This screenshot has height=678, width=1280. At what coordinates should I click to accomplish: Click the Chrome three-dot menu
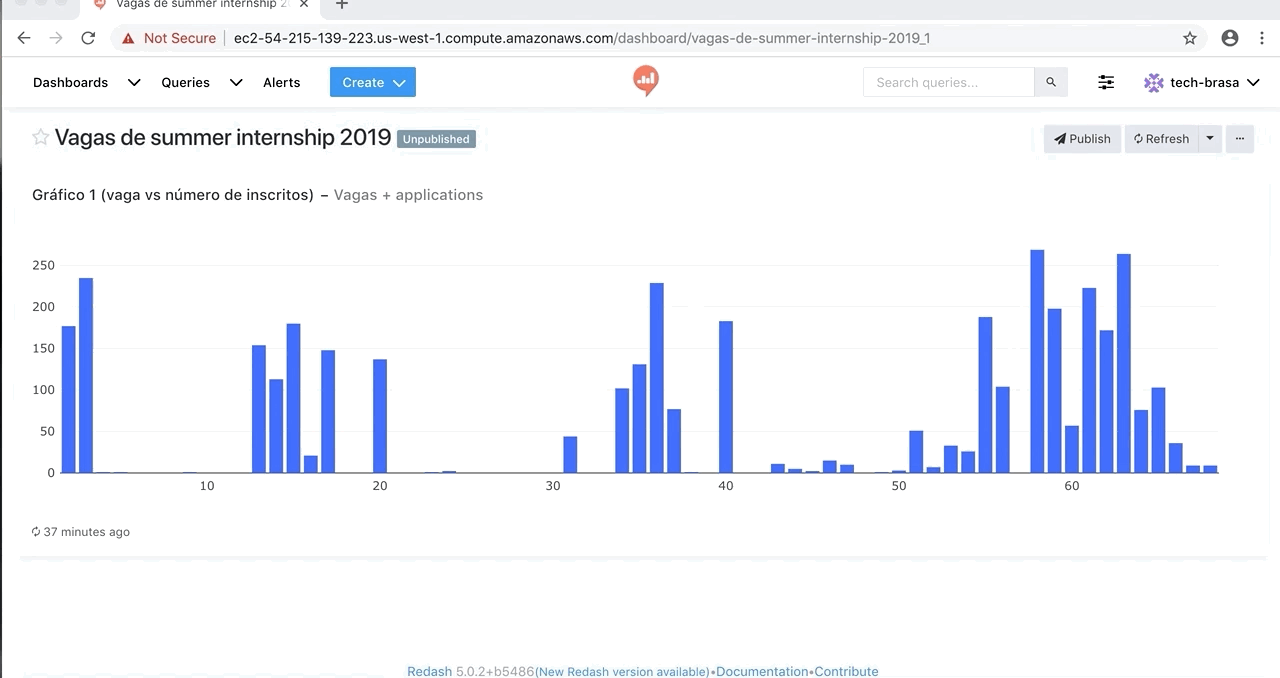[x=1262, y=38]
